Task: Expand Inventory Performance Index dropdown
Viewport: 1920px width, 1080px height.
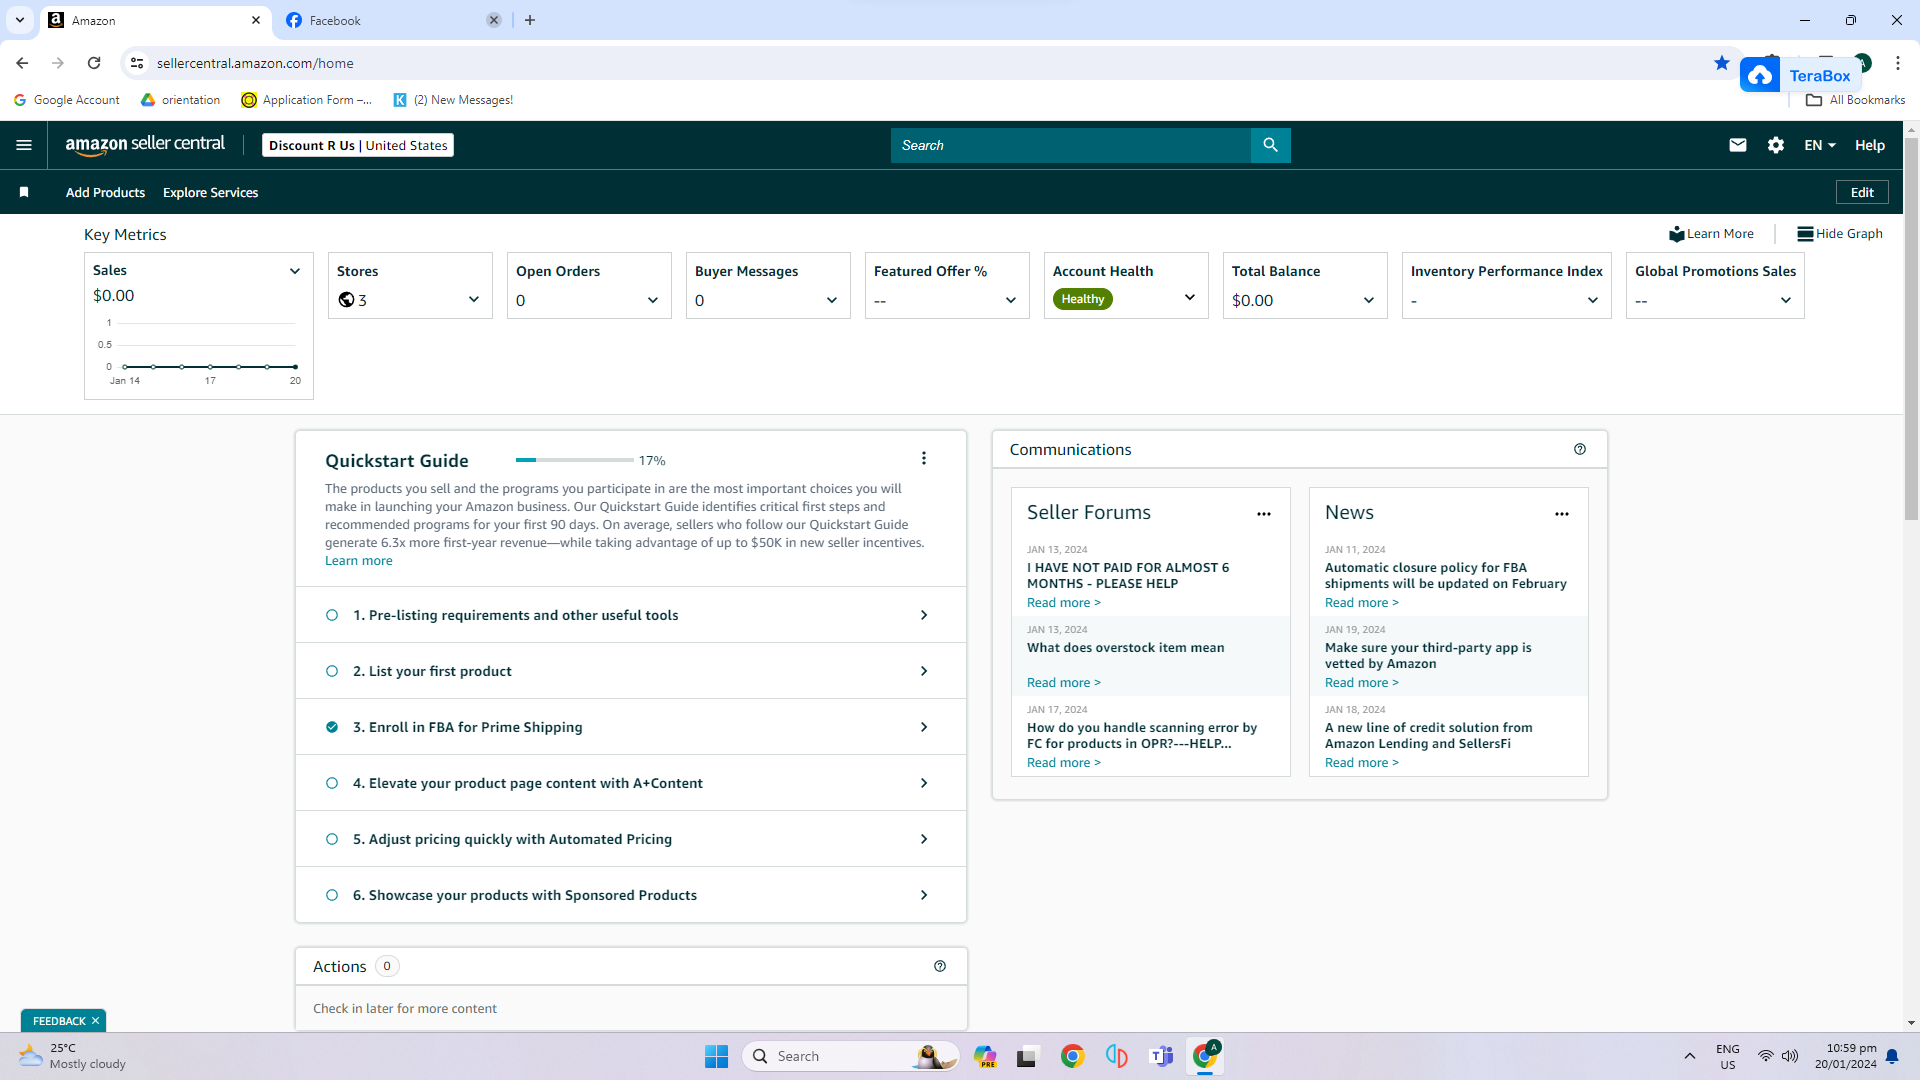Action: 1593,300
